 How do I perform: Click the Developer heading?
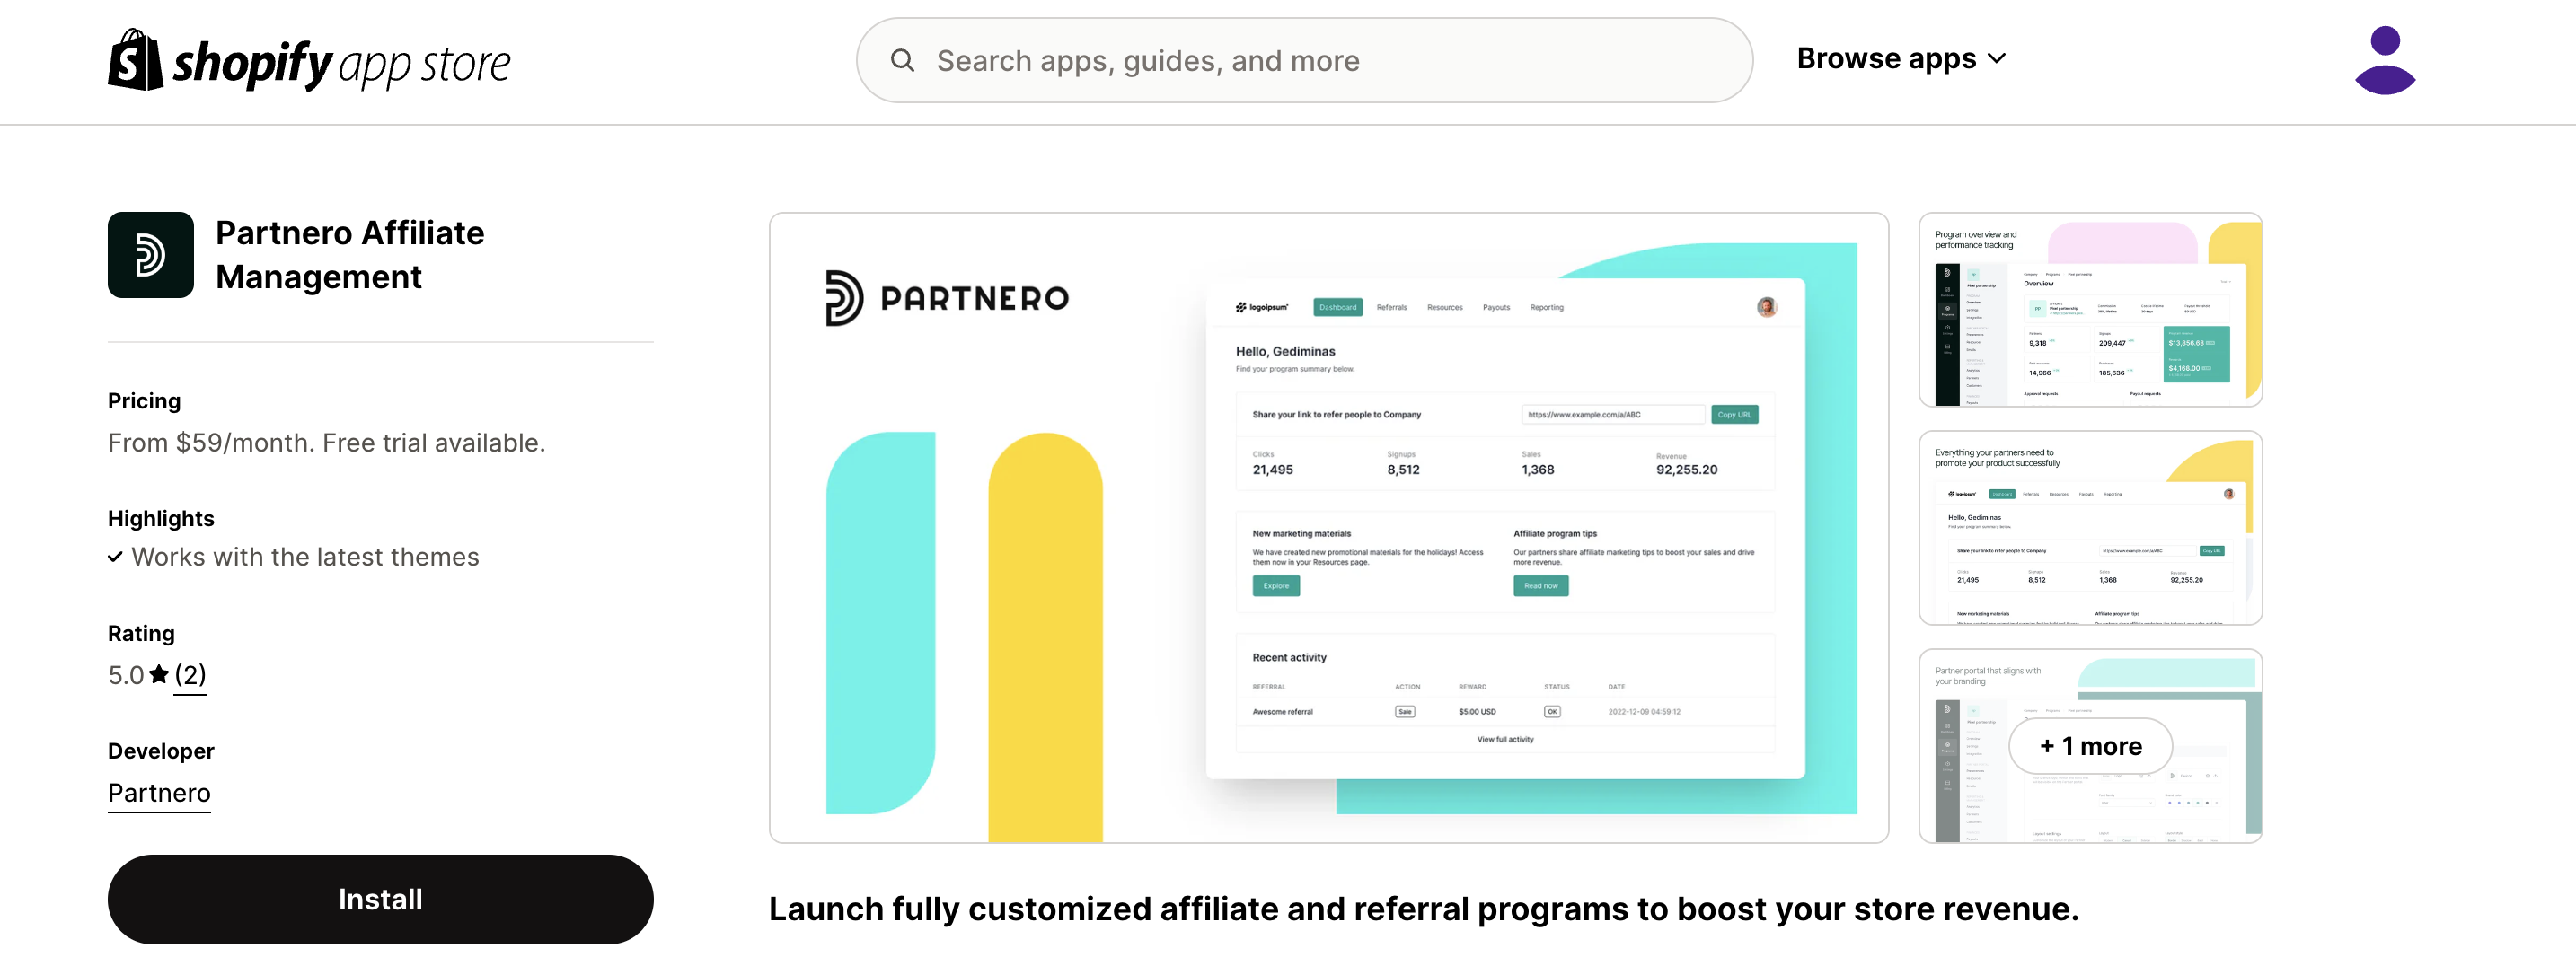(x=161, y=751)
